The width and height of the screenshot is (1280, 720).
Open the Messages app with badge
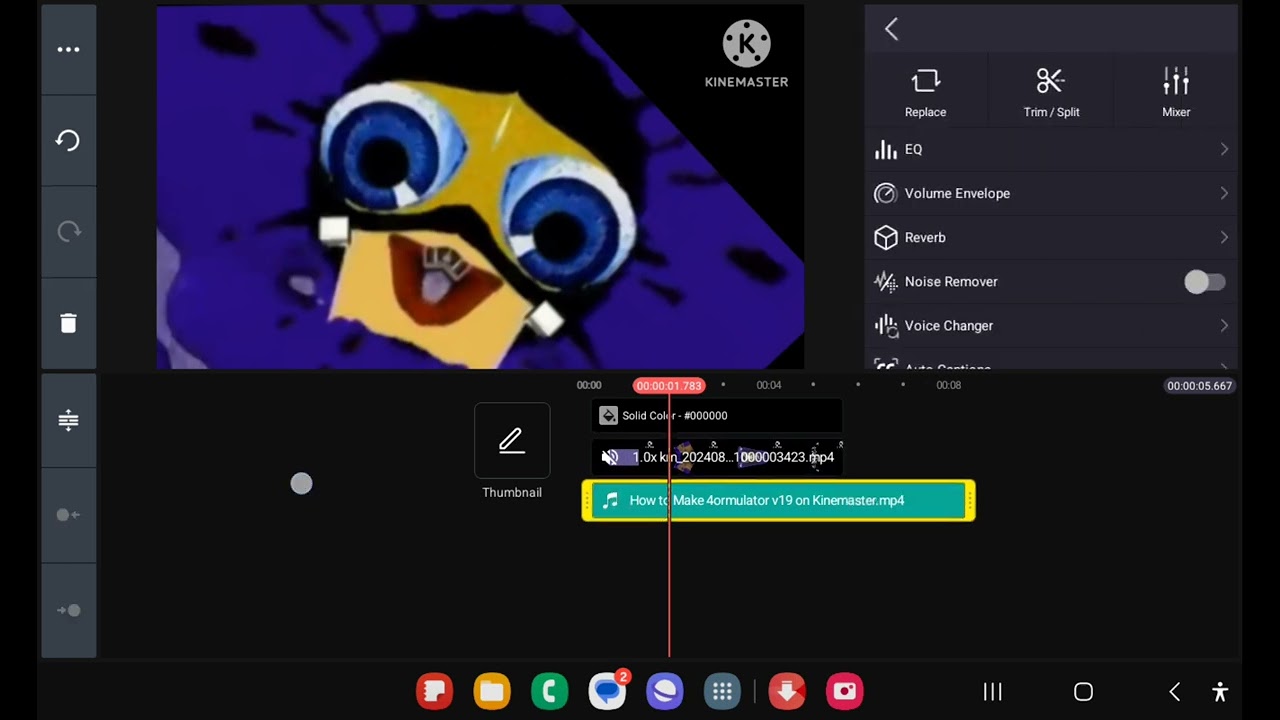tap(607, 691)
